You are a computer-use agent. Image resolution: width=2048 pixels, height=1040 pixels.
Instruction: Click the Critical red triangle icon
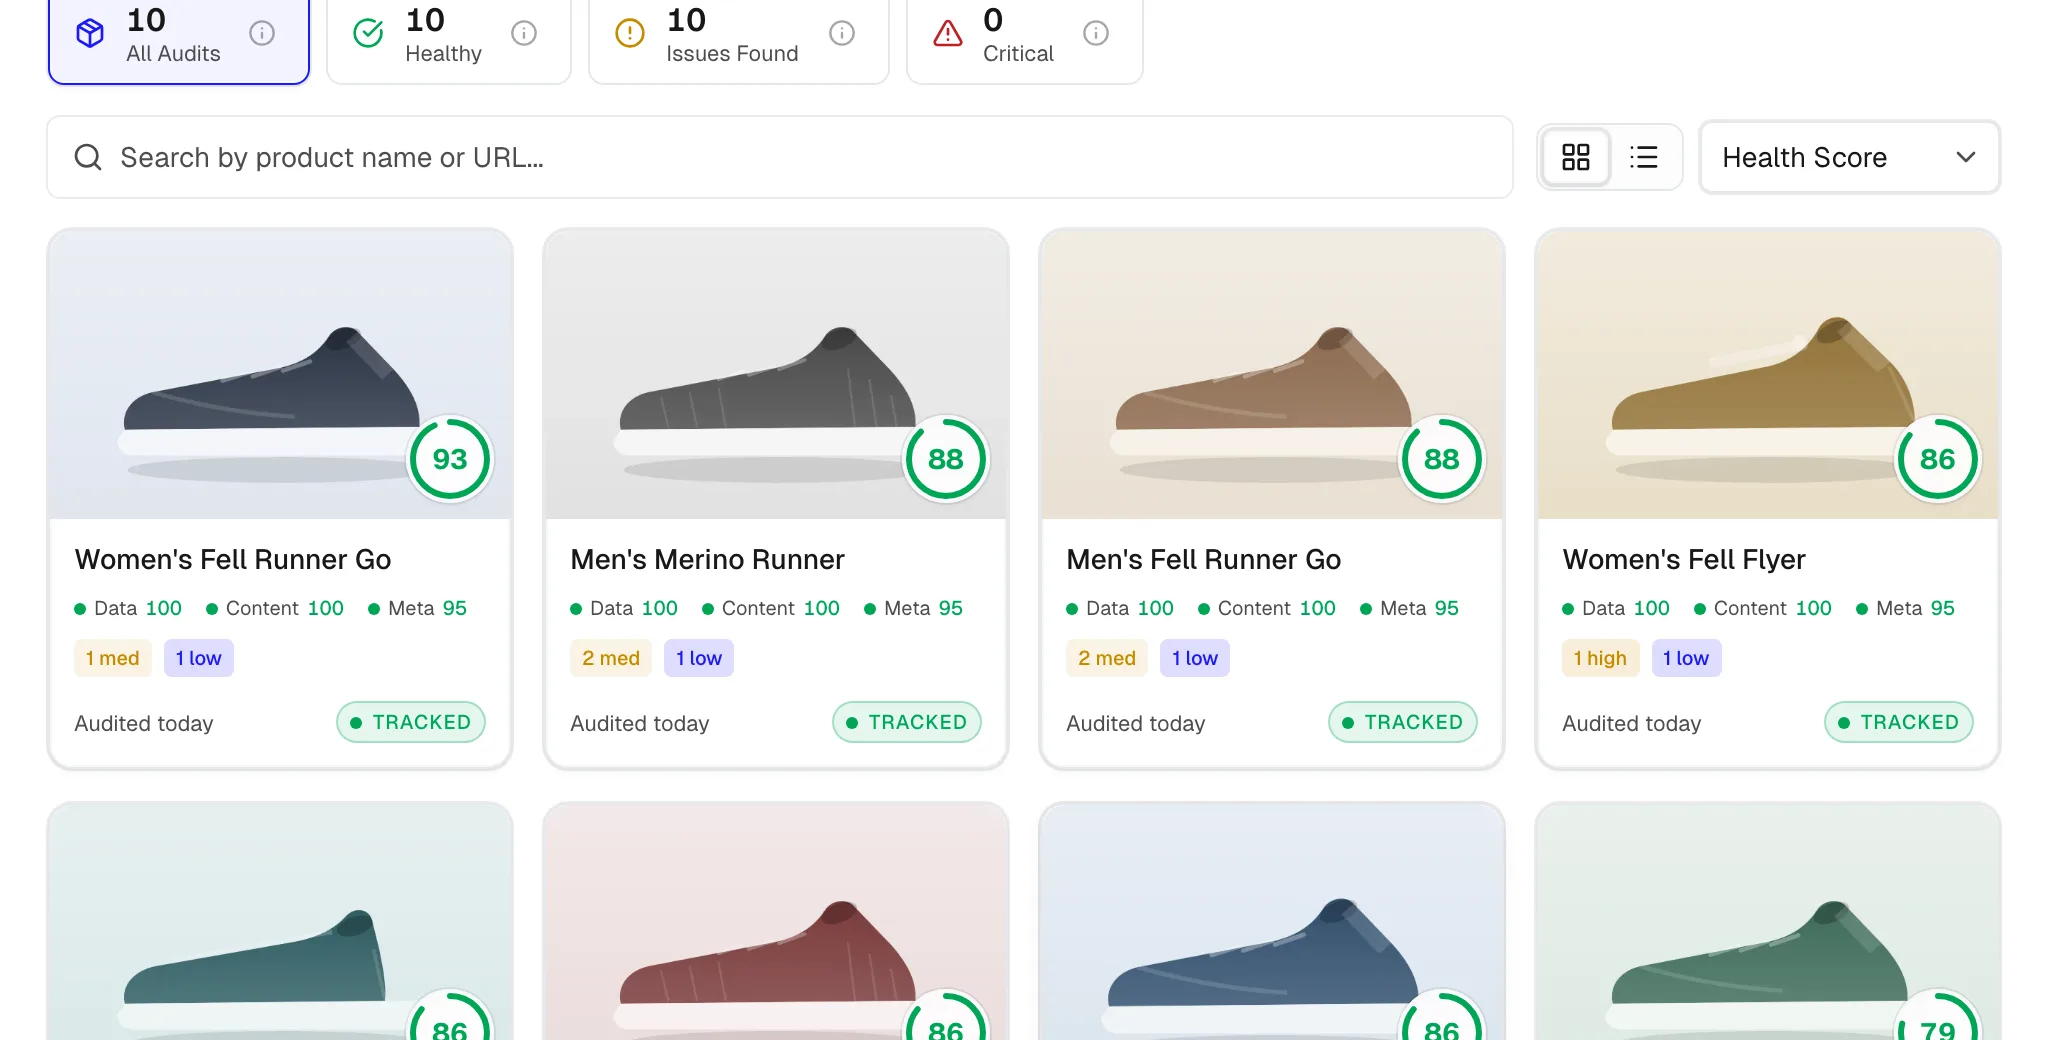(x=948, y=33)
